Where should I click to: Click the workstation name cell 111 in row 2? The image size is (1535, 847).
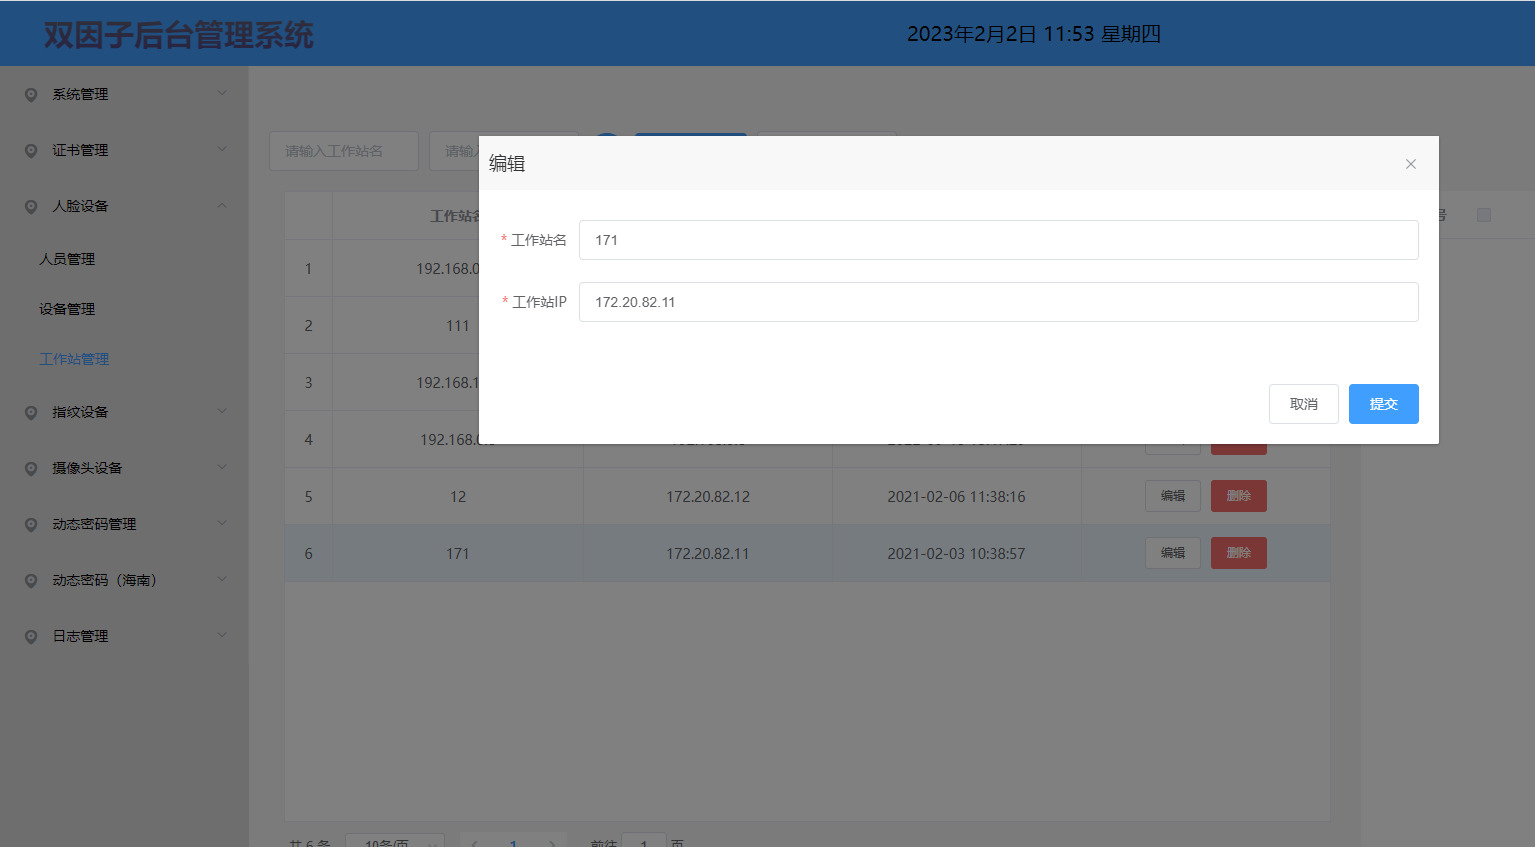[x=458, y=326]
